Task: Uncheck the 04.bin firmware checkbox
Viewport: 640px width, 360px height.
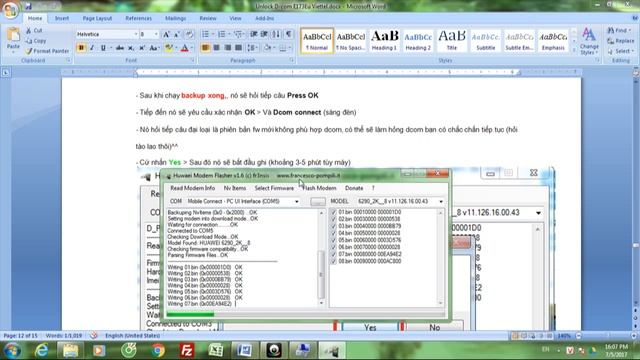Action: [x=333, y=233]
